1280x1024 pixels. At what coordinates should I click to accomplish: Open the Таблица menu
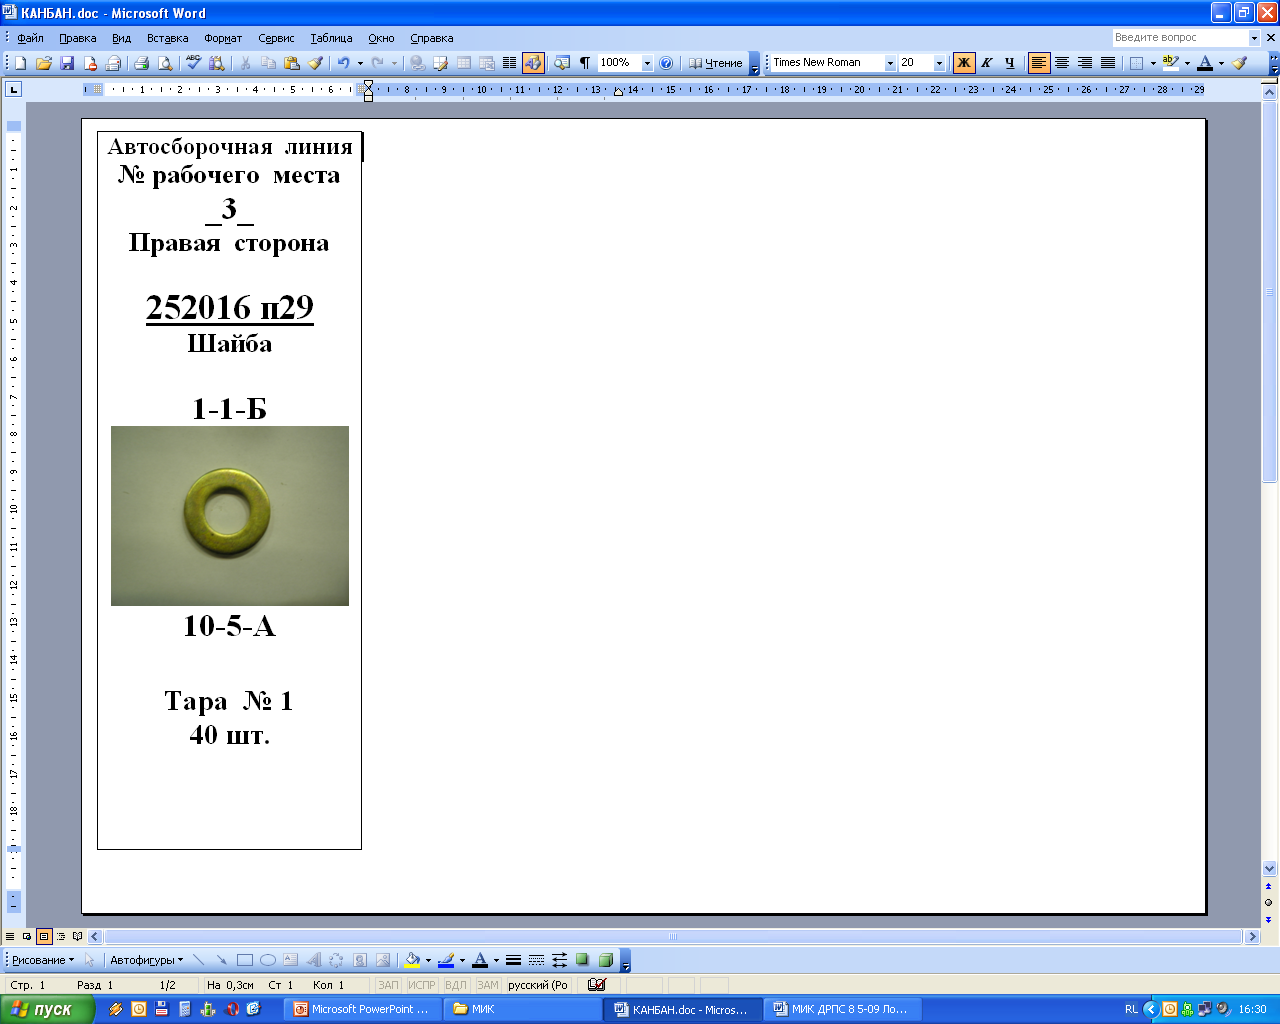coord(331,38)
